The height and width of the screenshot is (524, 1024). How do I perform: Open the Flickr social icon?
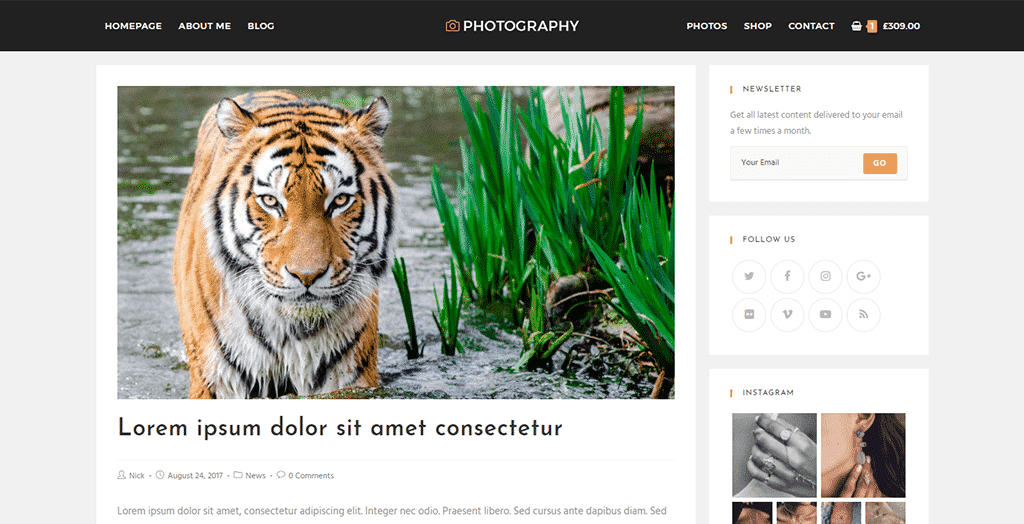tap(748, 315)
